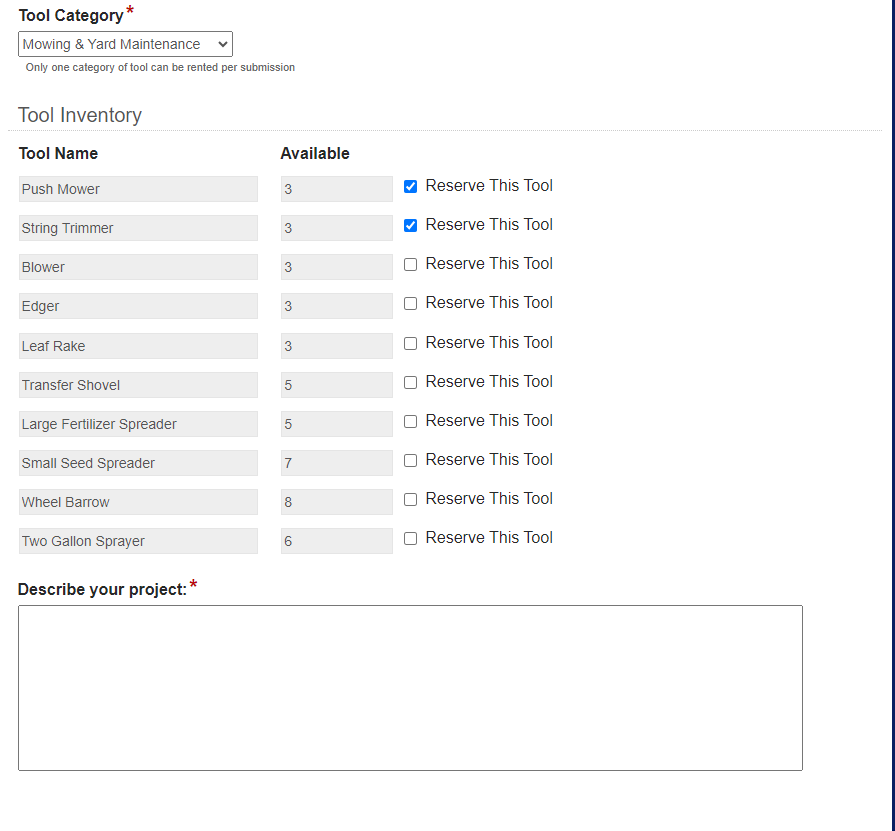
Task: Click the String Trimmer available quantity field
Action: click(337, 228)
